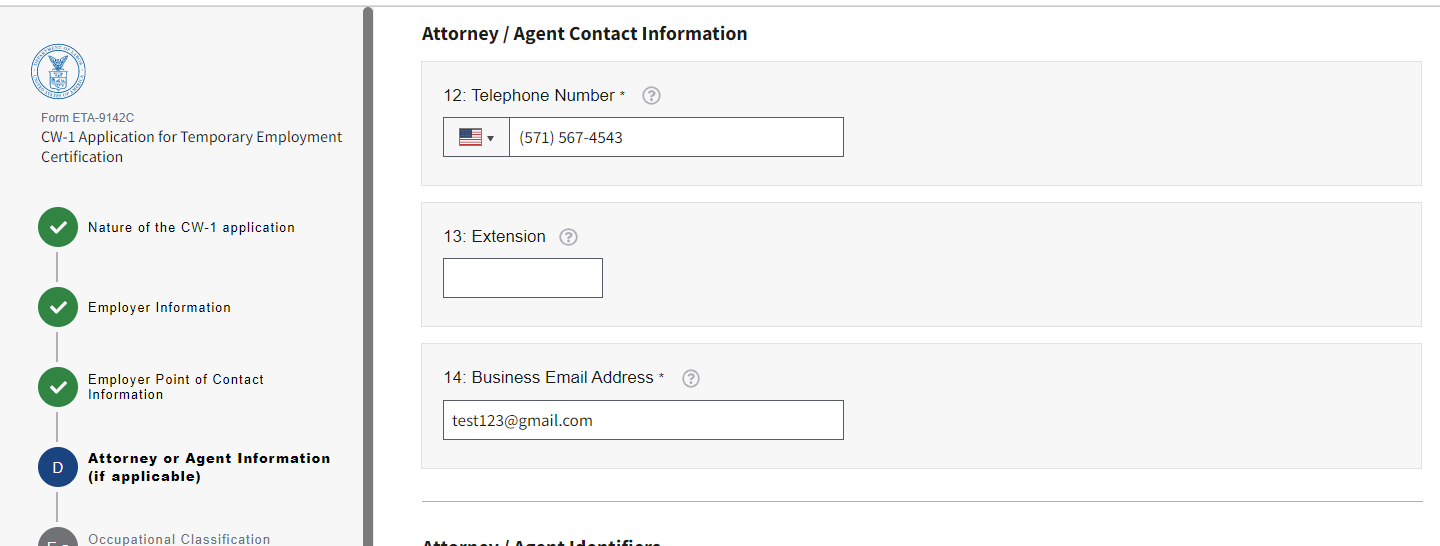Viewport: 1440px width, 546px height.
Task: Click checkmark for Employer Point of Contact
Action: tap(58, 387)
